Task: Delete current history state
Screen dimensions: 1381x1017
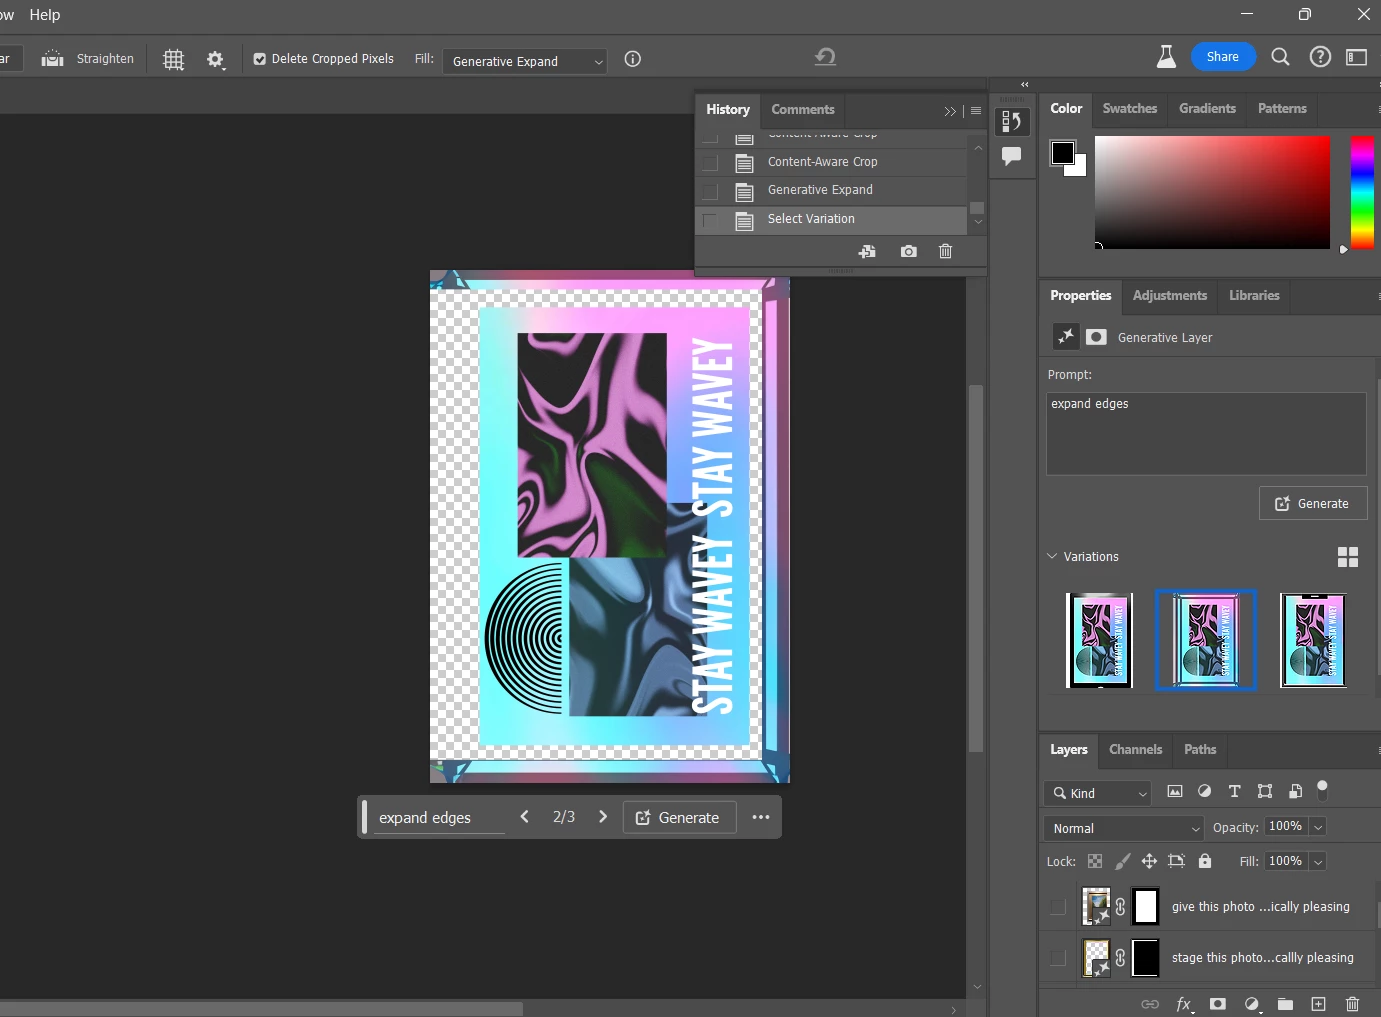Action: 945,252
